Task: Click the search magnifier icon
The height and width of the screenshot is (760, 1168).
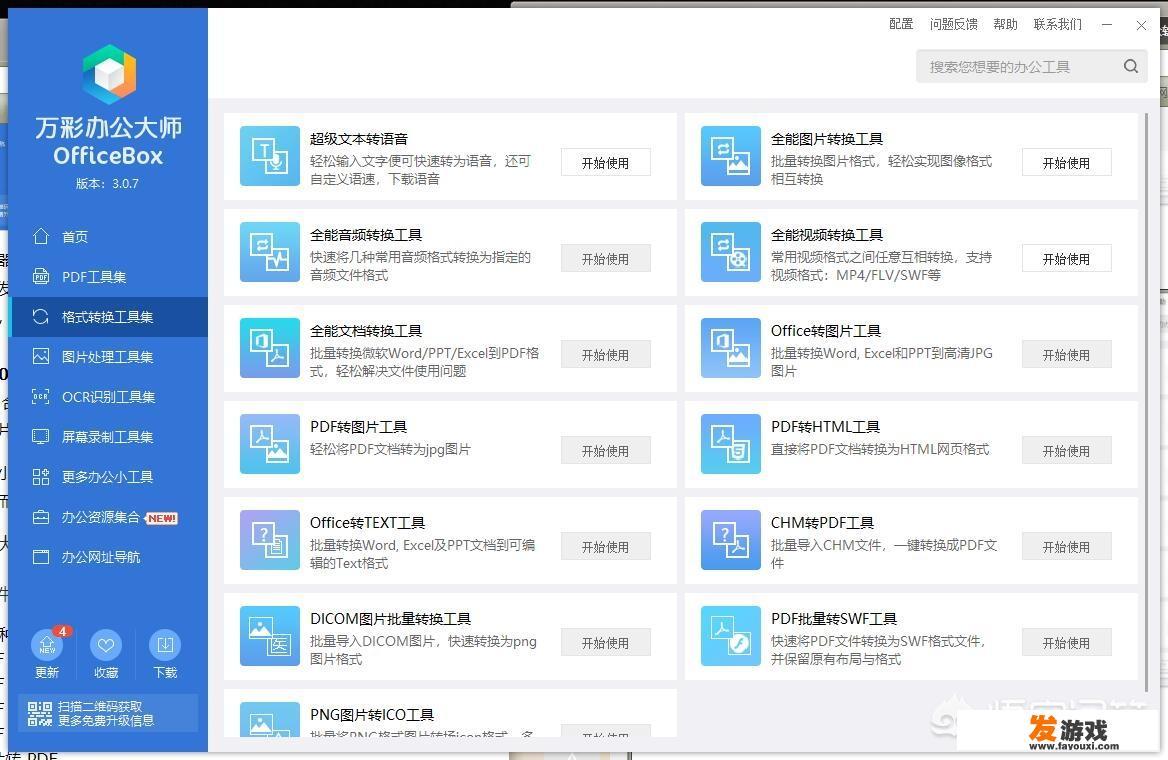Action: point(1131,66)
